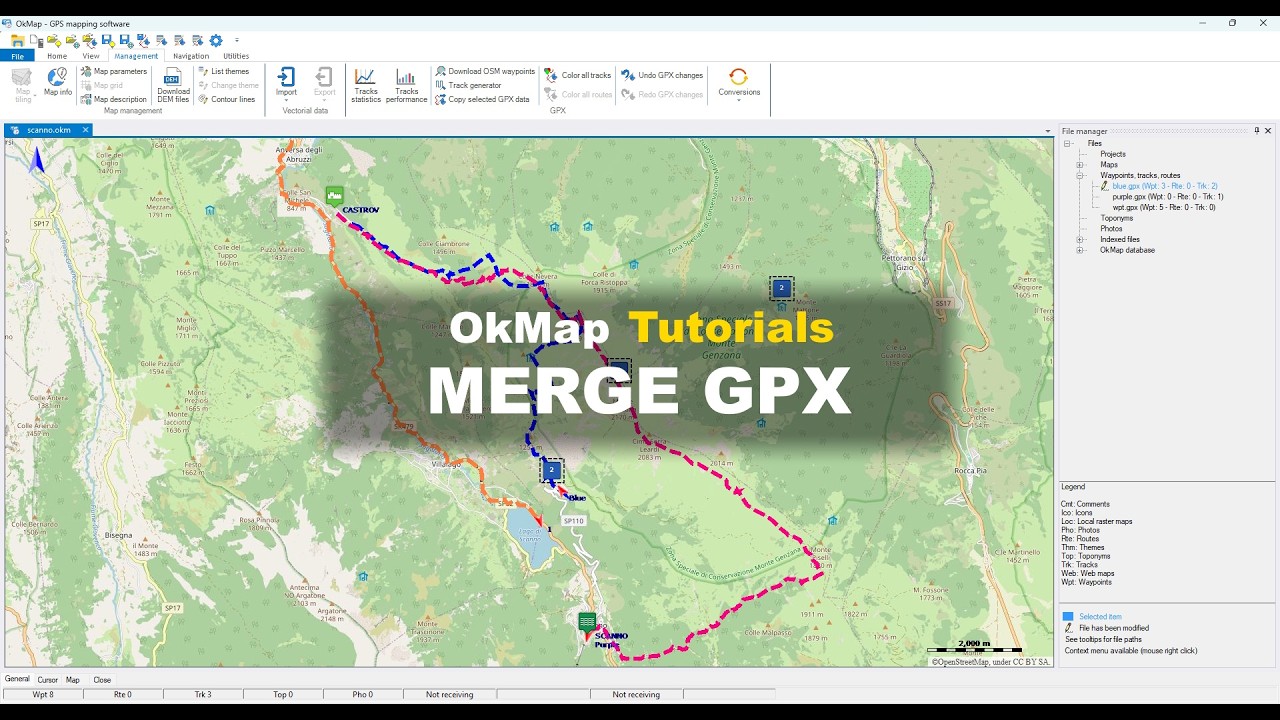Screen dimensions: 1280x720
Task: Click the green CASTROV flag waypoint
Action: click(334, 195)
